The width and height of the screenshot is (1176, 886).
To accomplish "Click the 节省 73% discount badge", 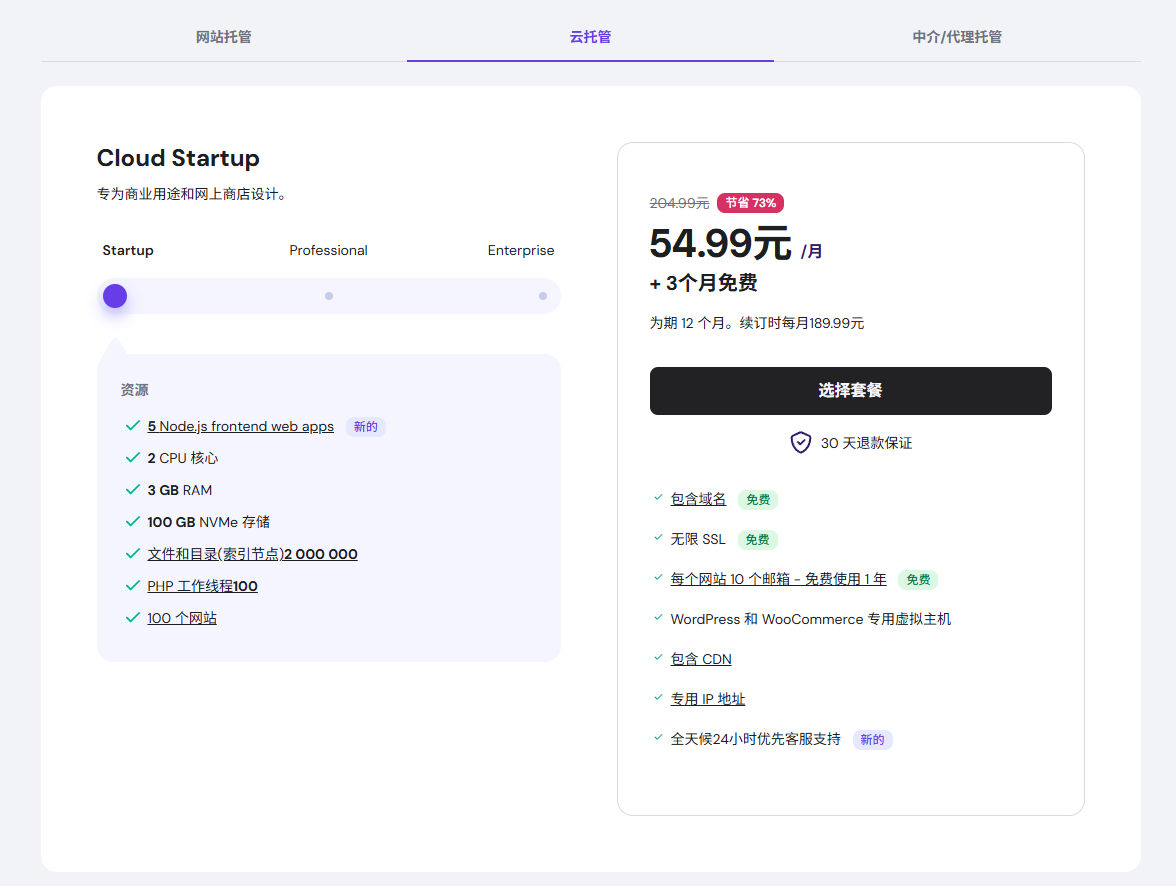I will (750, 202).
